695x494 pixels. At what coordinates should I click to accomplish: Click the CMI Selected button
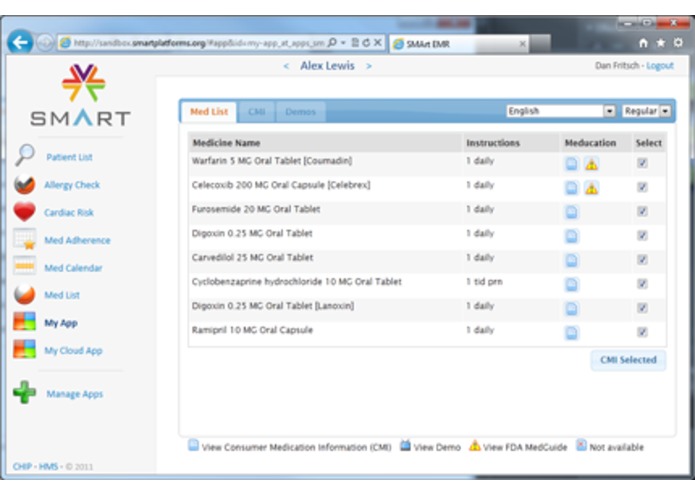pos(628,360)
